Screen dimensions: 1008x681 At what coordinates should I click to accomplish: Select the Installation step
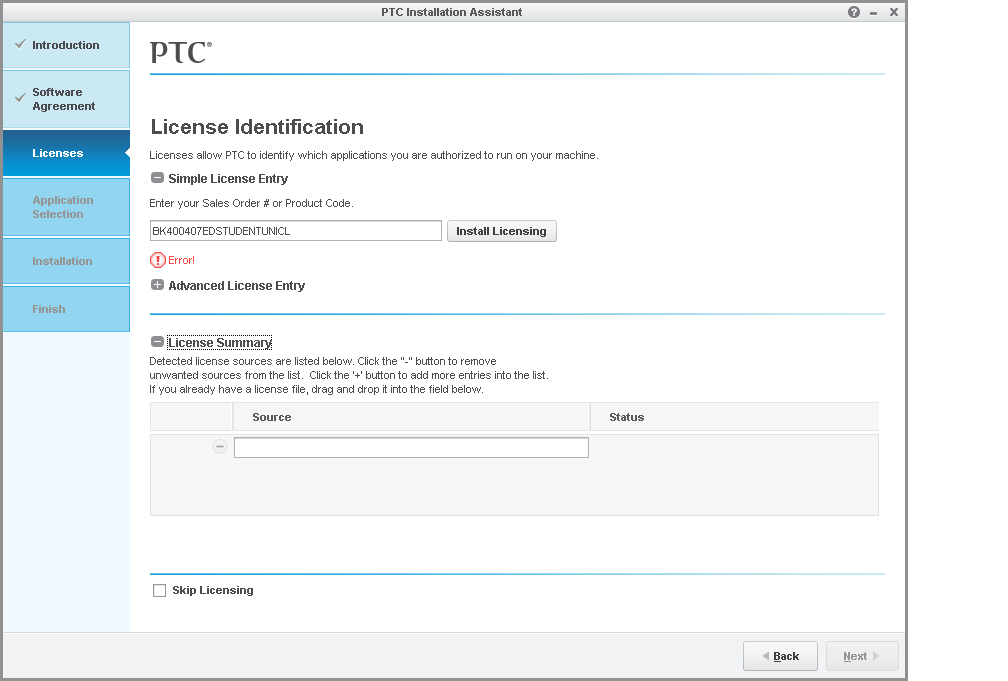pos(66,261)
